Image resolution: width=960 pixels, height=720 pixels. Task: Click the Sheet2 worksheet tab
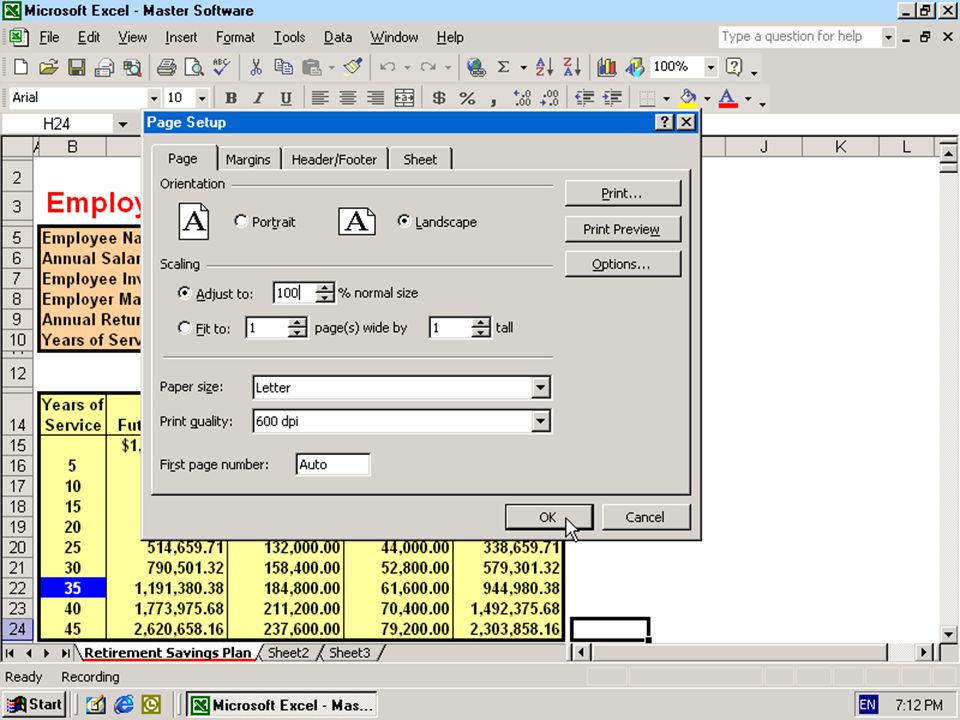(x=288, y=653)
